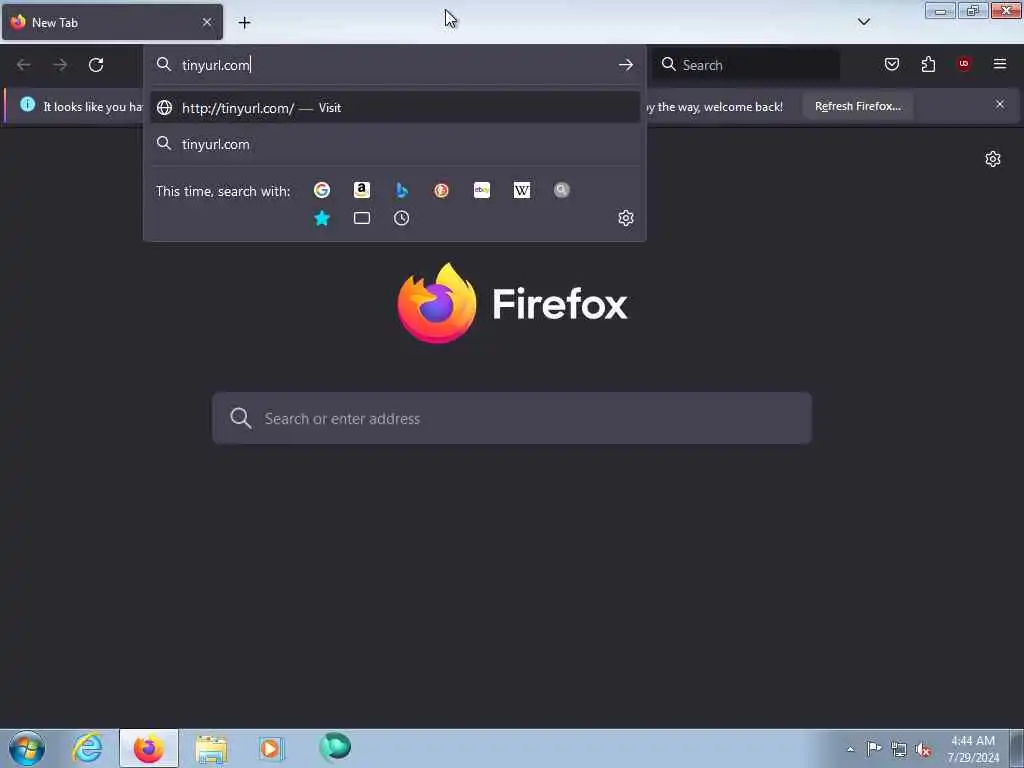Image resolution: width=1024 pixels, height=768 pixels.
Task: Open search settings gear in the URL dropdown
Action: point(626,218)
